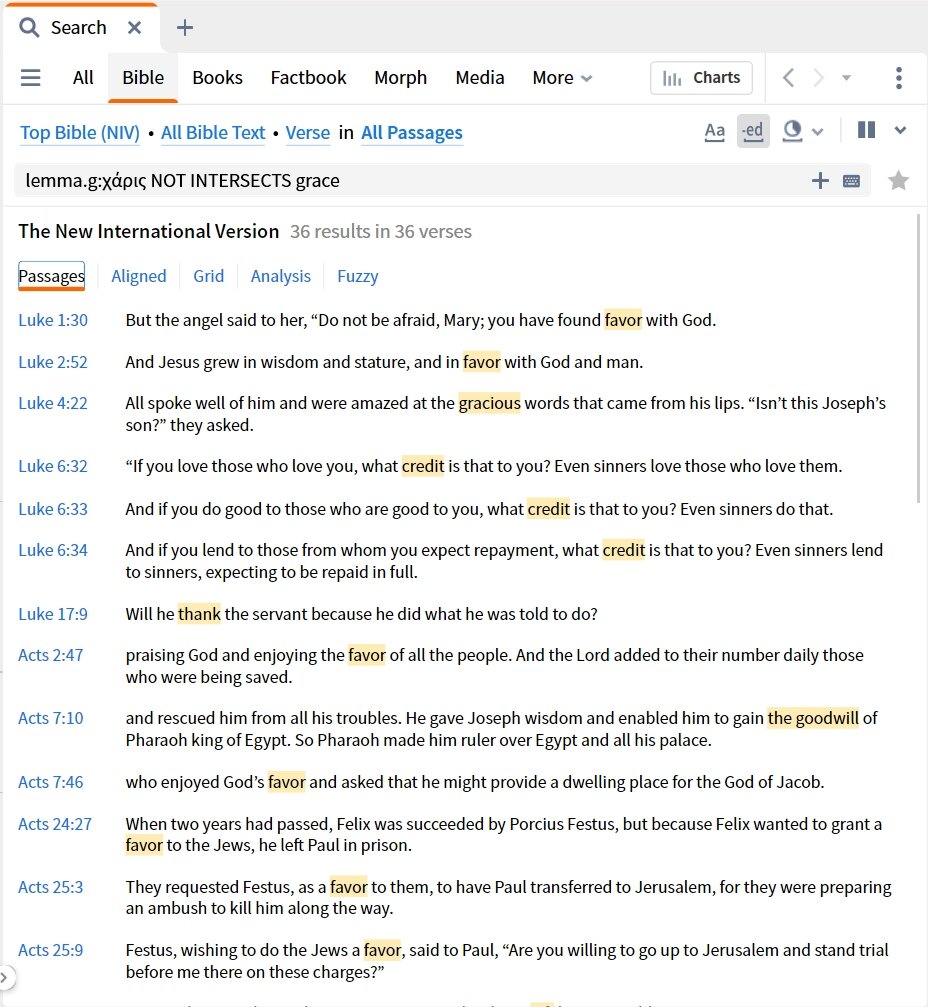Switch to the Fuzzy results view
The width and height of the screenshot is (928, 1007).
358,276
